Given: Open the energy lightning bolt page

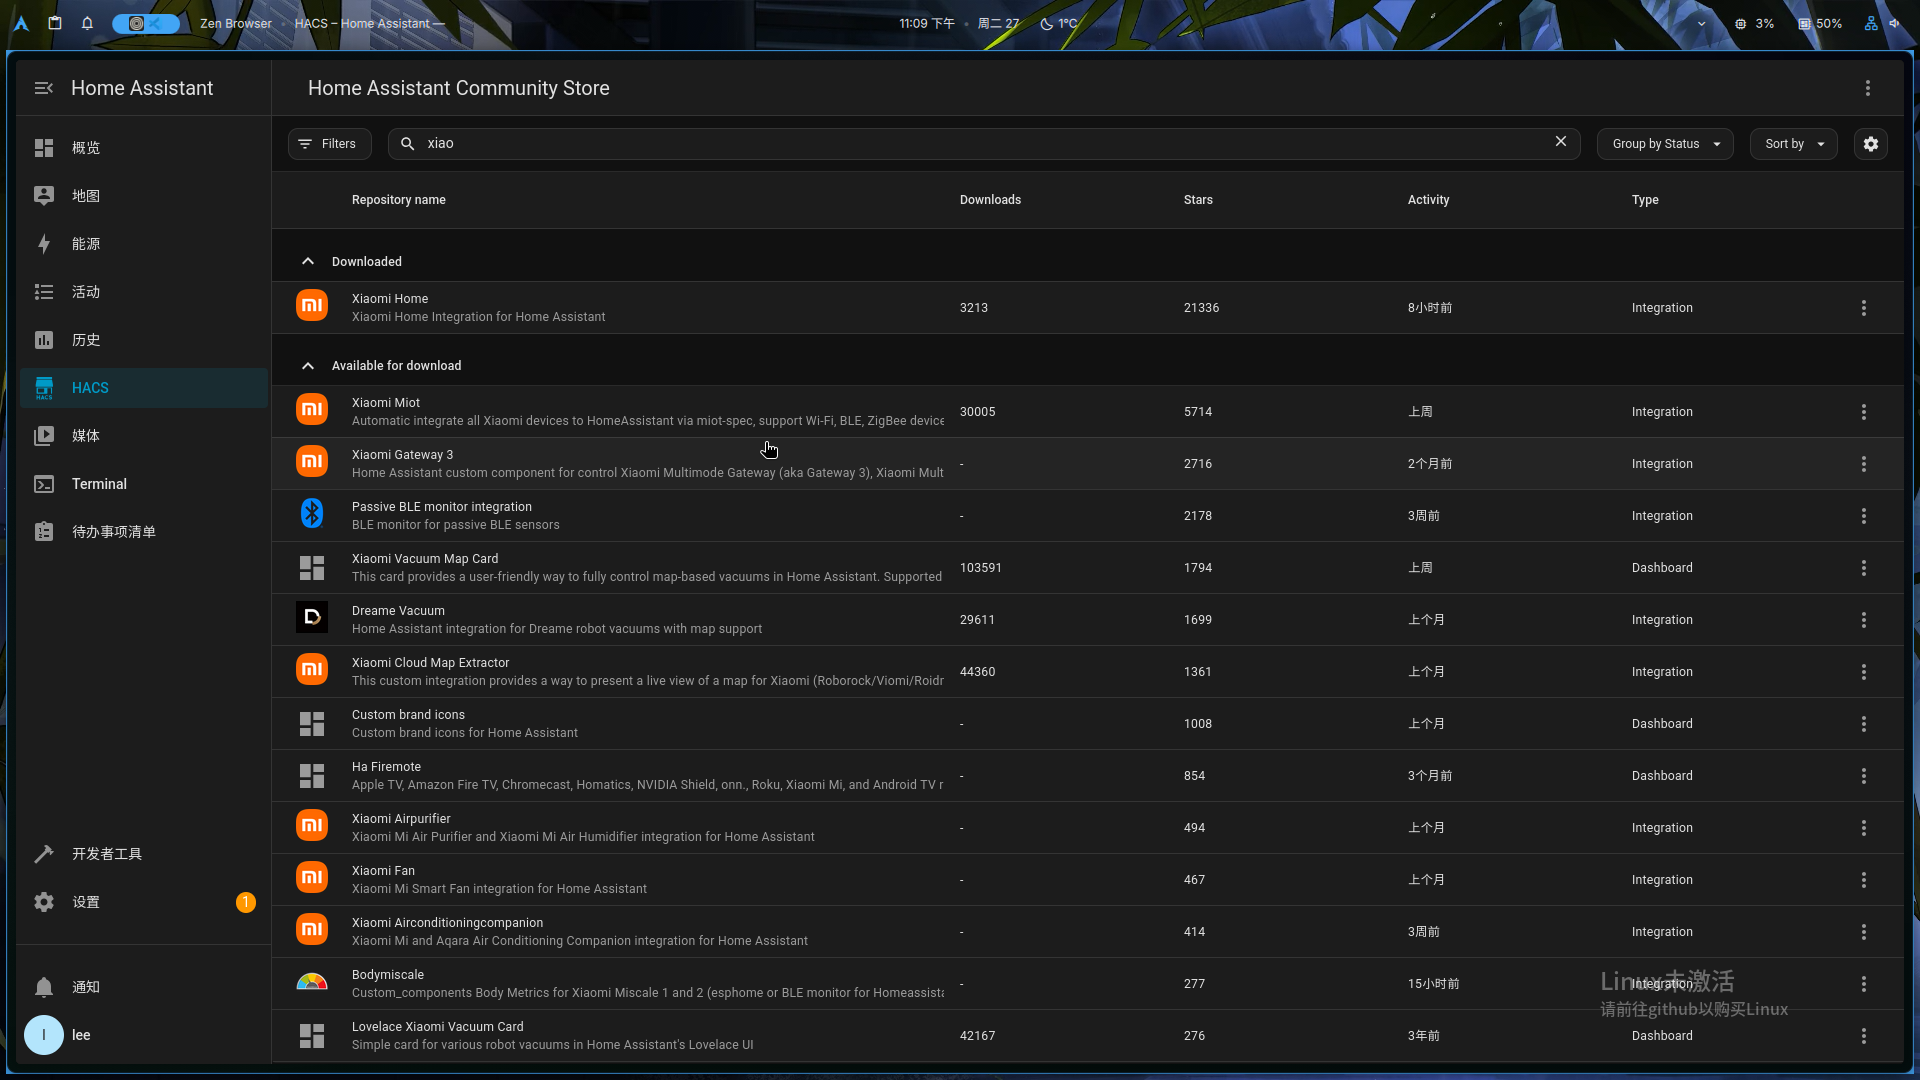Looking at the screenshot, I should (44, 244).
